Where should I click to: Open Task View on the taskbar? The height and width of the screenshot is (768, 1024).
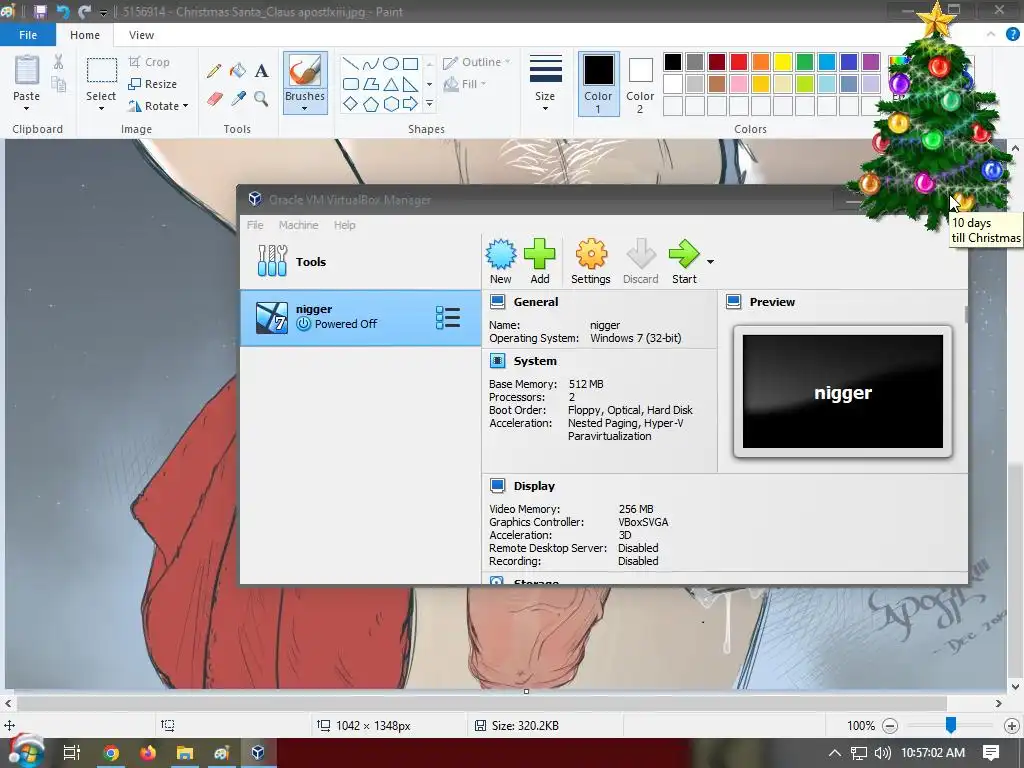72,753
